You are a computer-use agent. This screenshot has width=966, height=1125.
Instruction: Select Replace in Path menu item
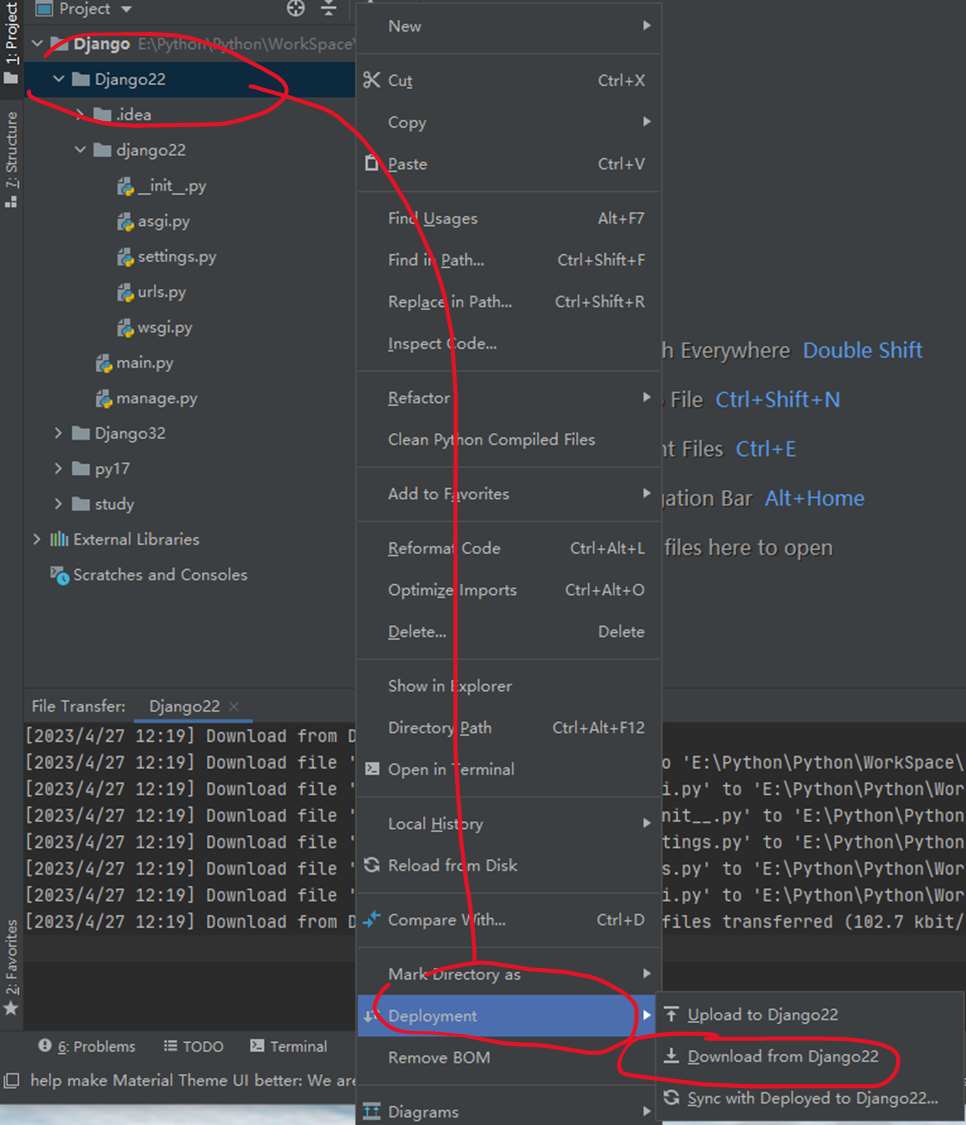coord(509,301)
